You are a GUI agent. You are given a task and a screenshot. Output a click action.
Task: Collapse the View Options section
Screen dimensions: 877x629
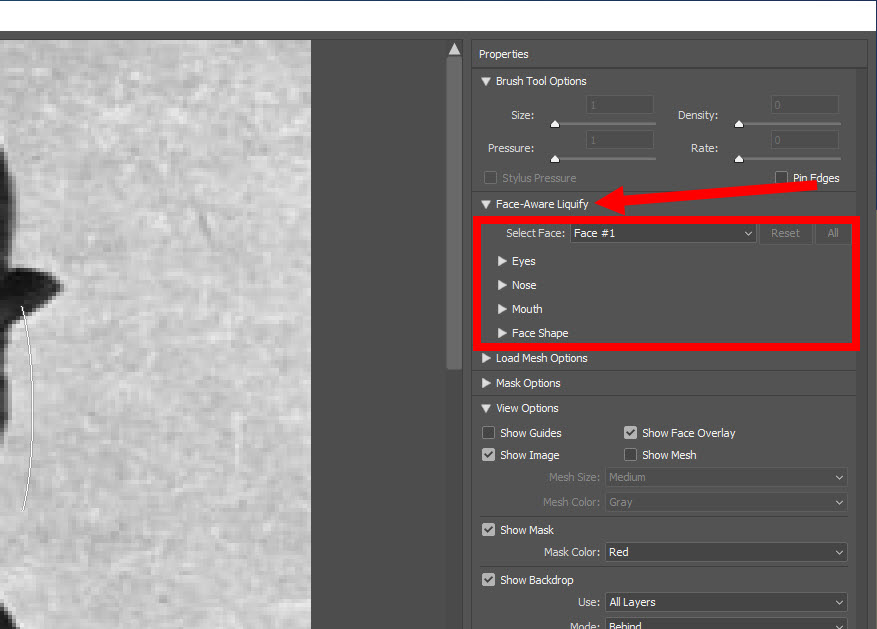[485, 409]
